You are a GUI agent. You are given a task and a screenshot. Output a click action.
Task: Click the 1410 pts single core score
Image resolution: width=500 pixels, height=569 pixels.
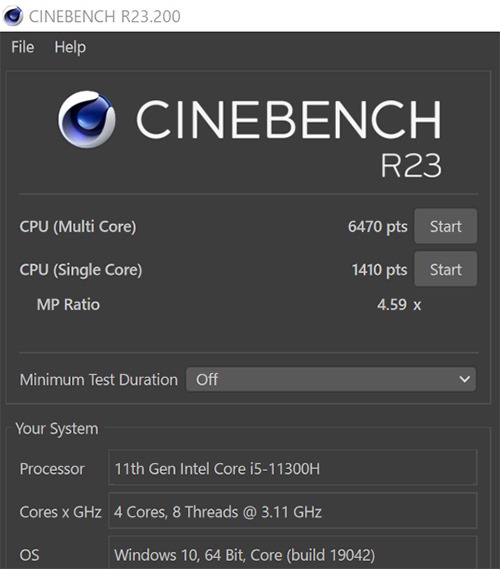point(380,270)
